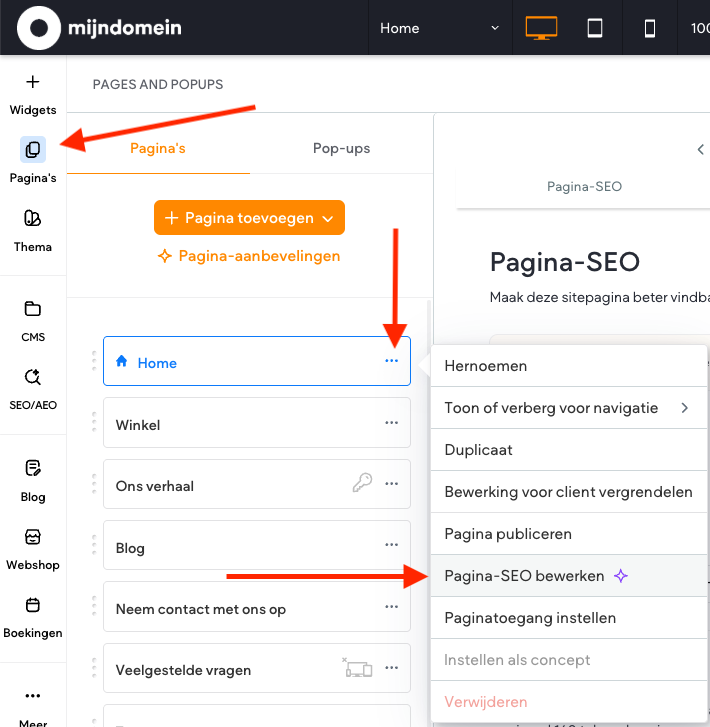This screenshot has width=710, height=727.
Task: Expand the Pagina toevoegen dropdown button
Action: 249,218
